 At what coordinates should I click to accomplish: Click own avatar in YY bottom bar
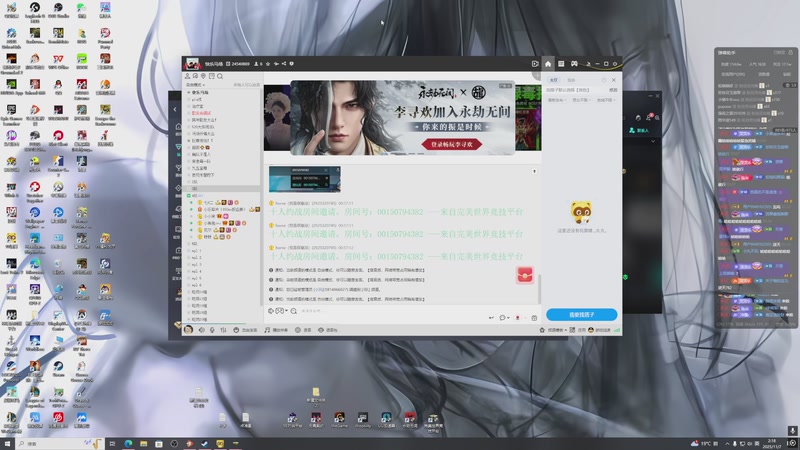pyautogui.click(x=188, y=330)
